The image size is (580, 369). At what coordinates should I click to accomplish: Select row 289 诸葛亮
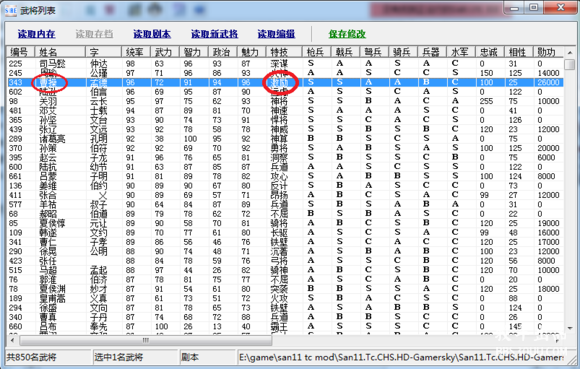tap(285, 139)
